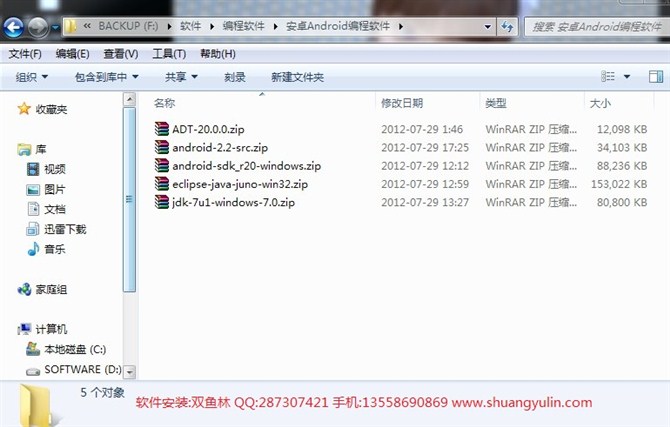Open the 查看(V) menu
Screen dimensions: 670x427
pyautogui.click(x=121, y=54)
